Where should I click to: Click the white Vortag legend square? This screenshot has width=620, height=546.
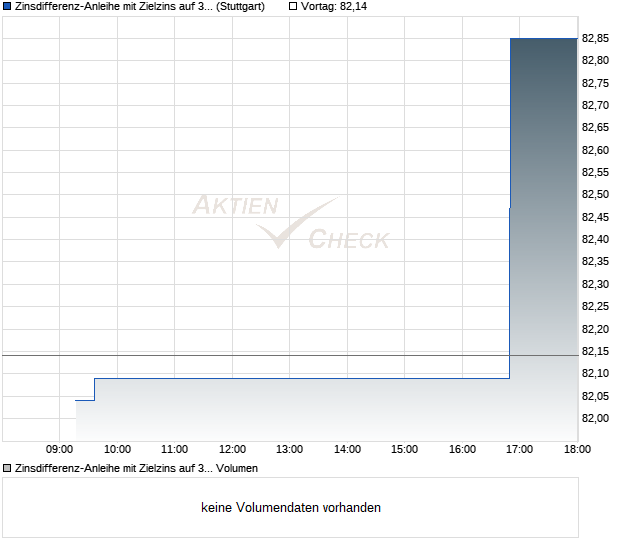pos(293,7)
